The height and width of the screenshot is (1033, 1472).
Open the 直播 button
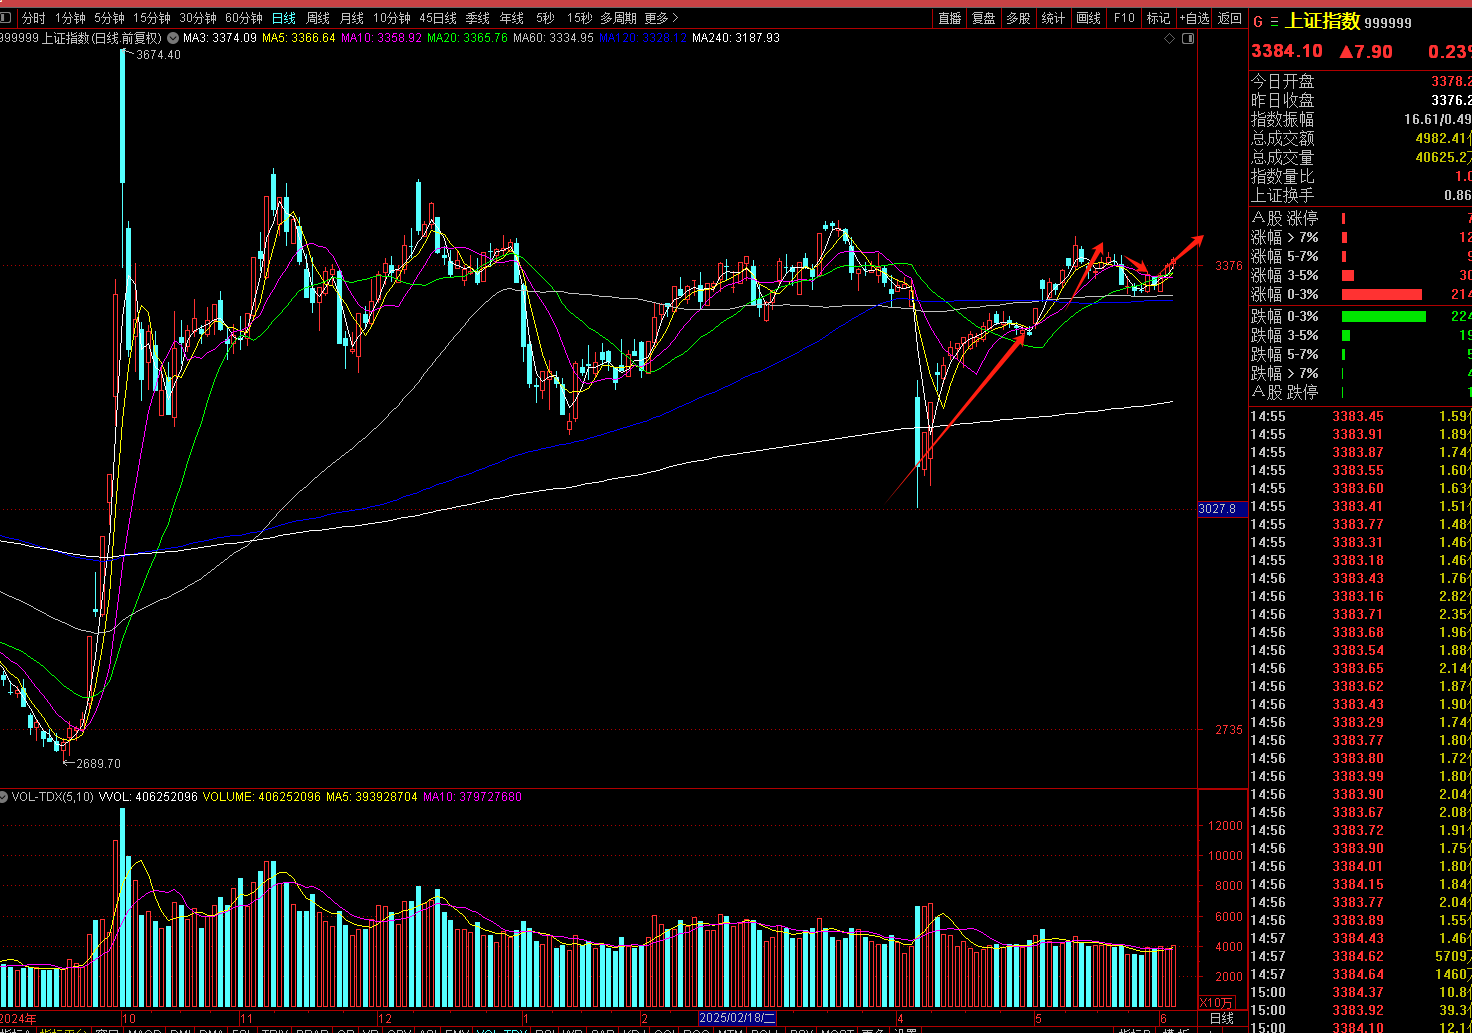pos(950,18)
